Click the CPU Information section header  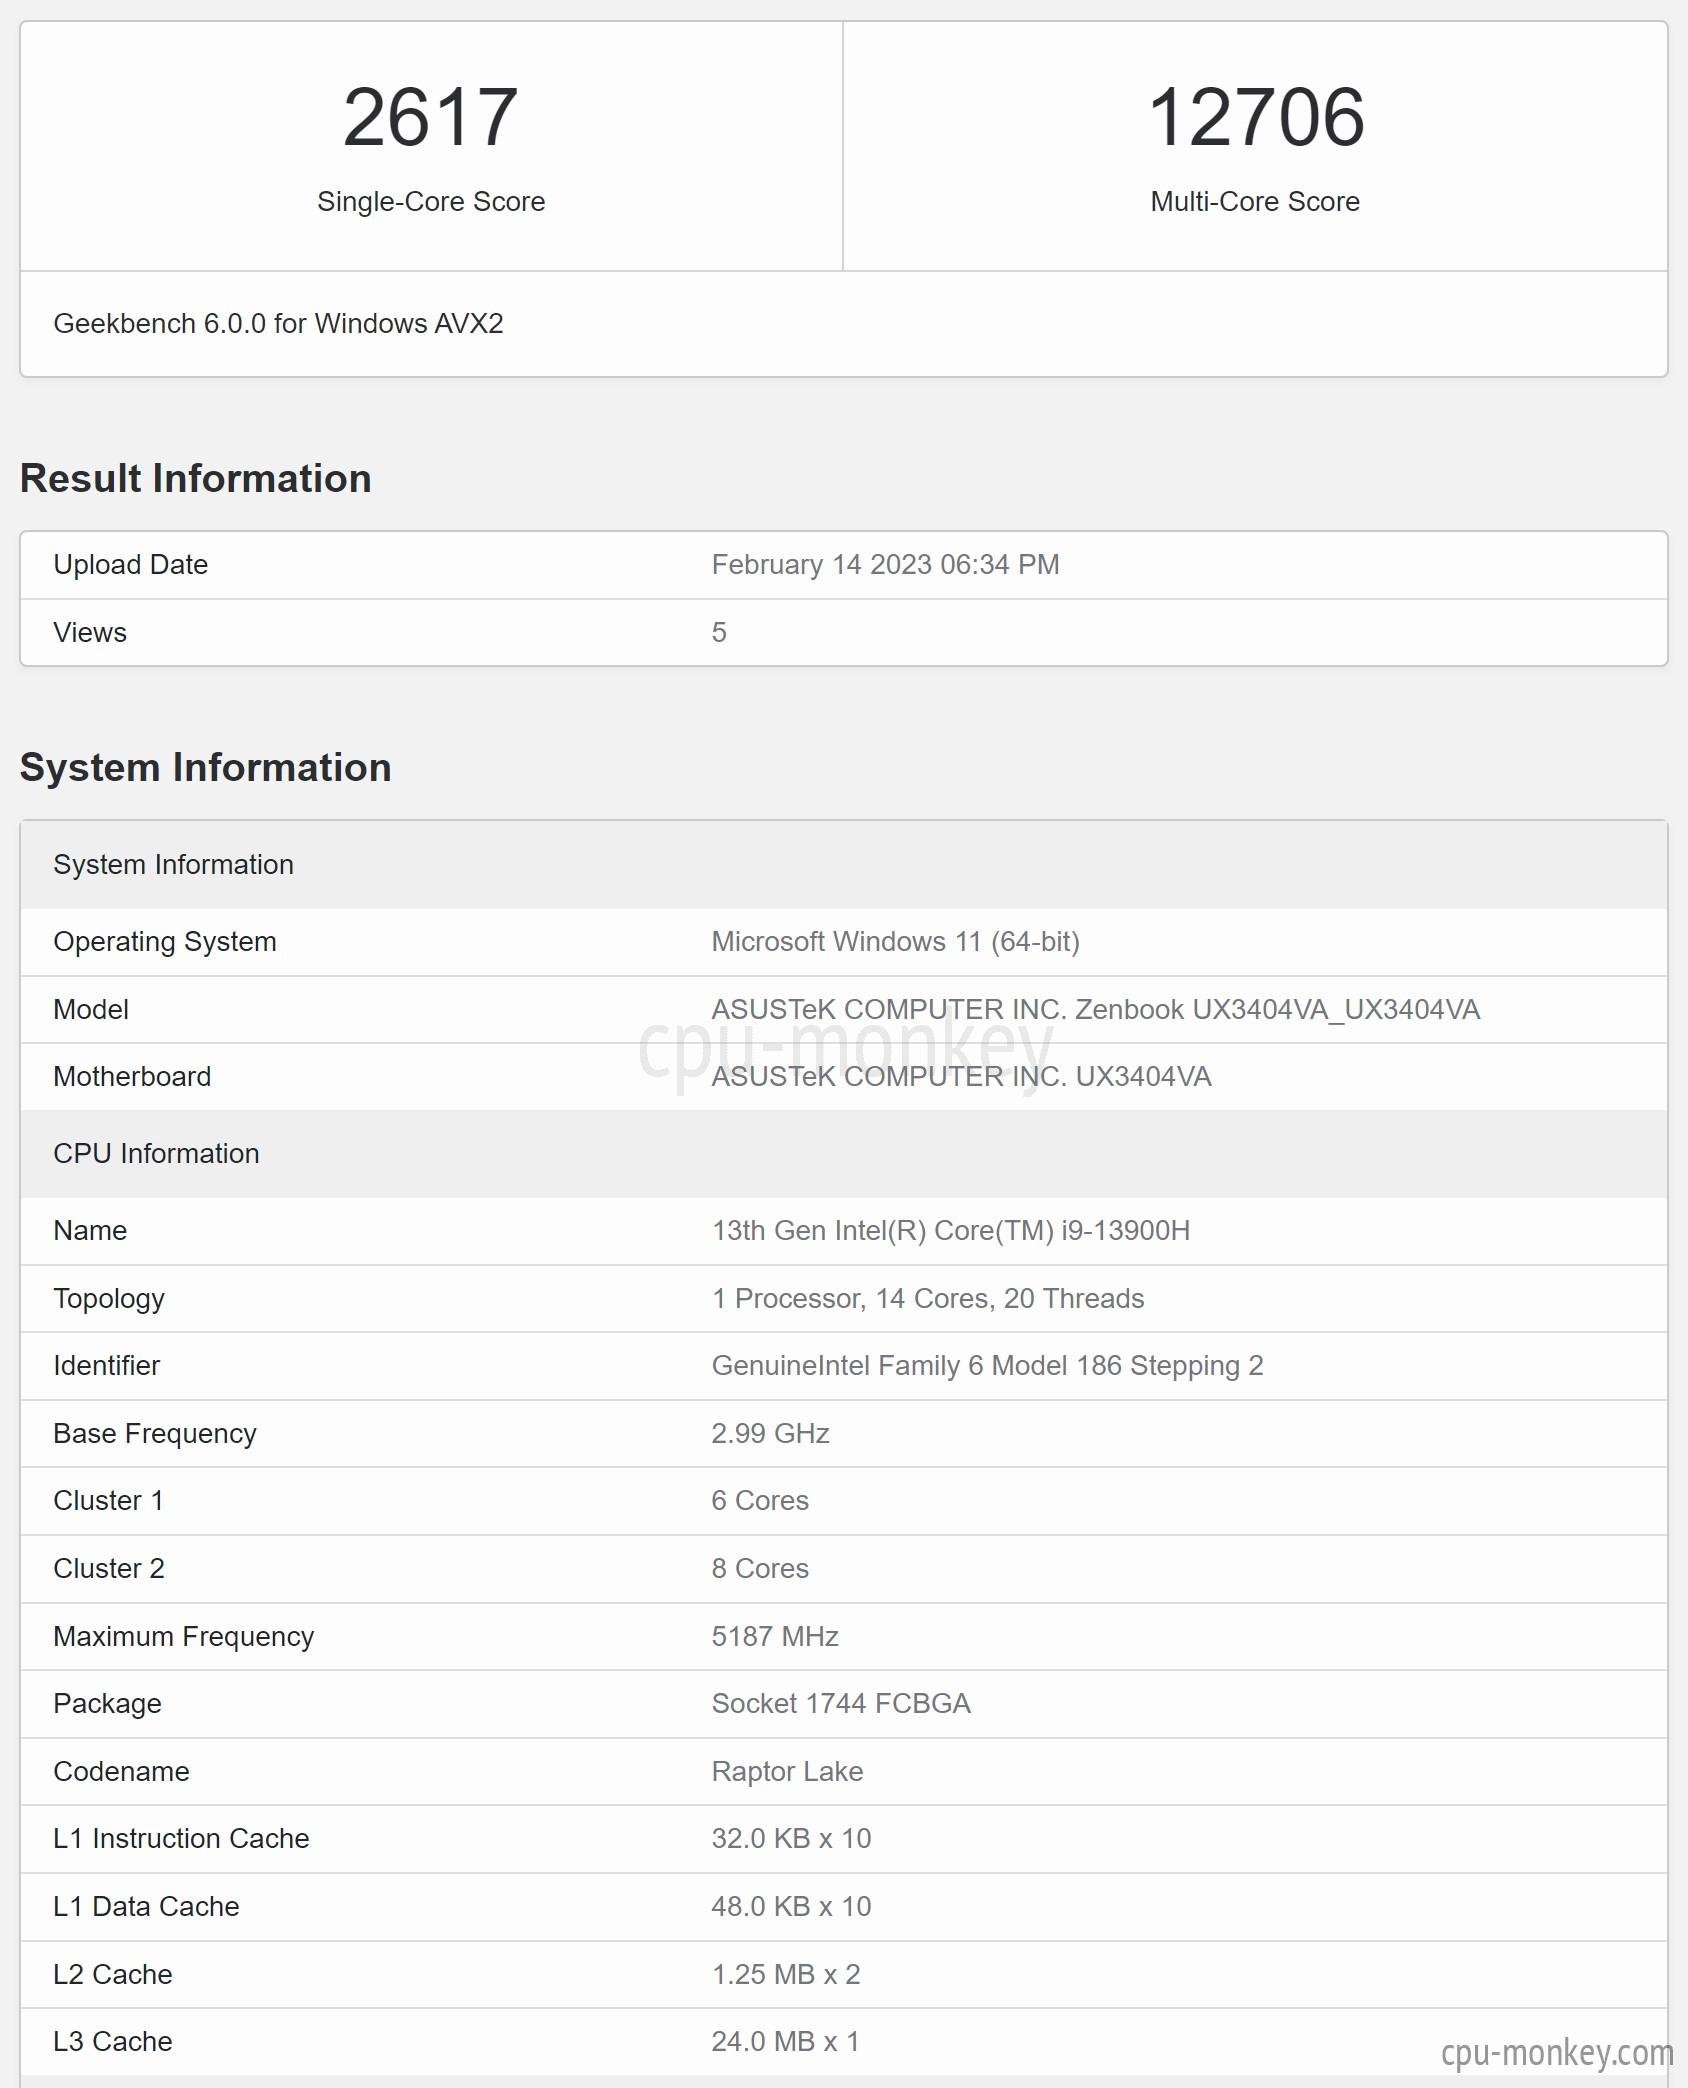(x=844, y=1153)
